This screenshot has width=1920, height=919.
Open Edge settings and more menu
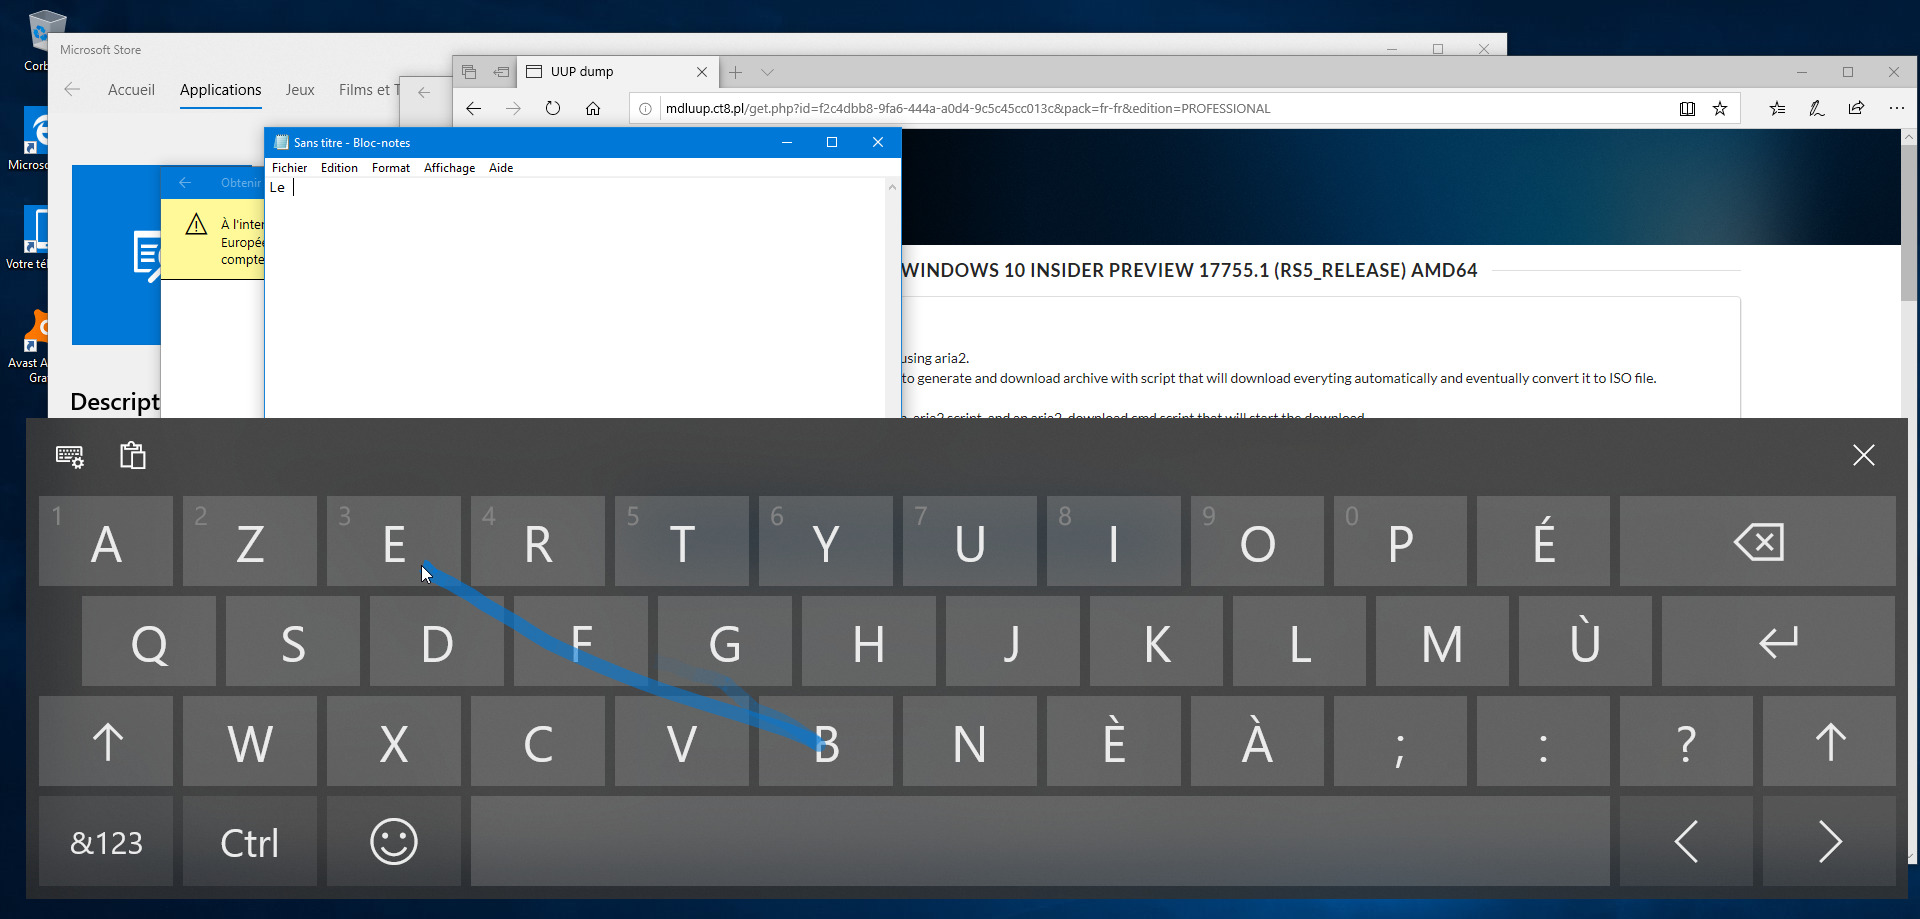1896,109
